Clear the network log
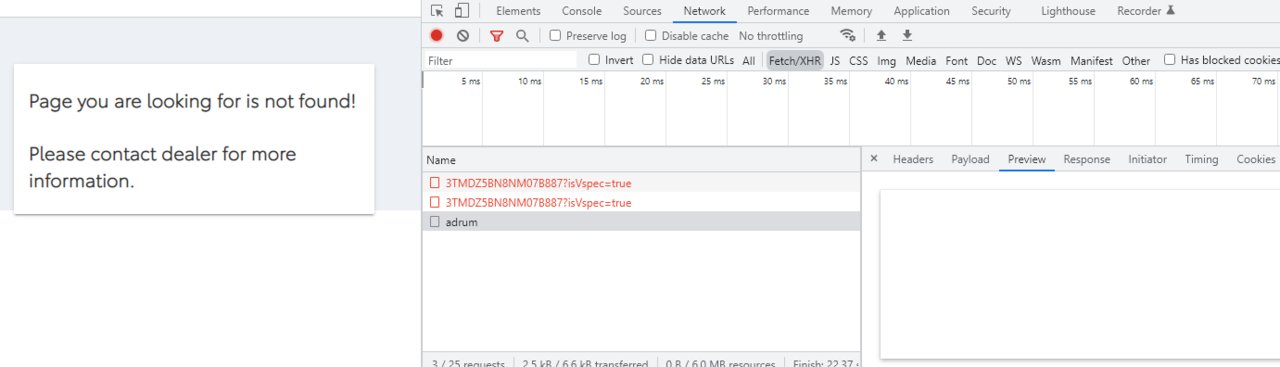Image resolution: width=1280 pixels, height=367 pixels. [x=463, y=35]
